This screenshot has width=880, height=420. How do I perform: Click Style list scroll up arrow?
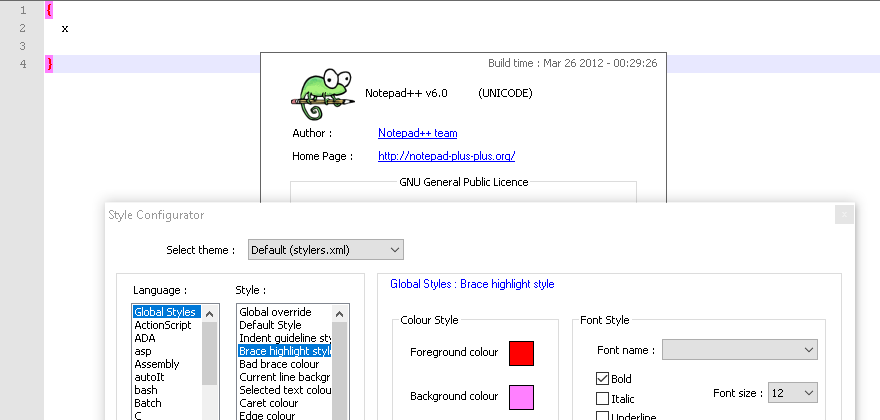click(x=340, y=313)
